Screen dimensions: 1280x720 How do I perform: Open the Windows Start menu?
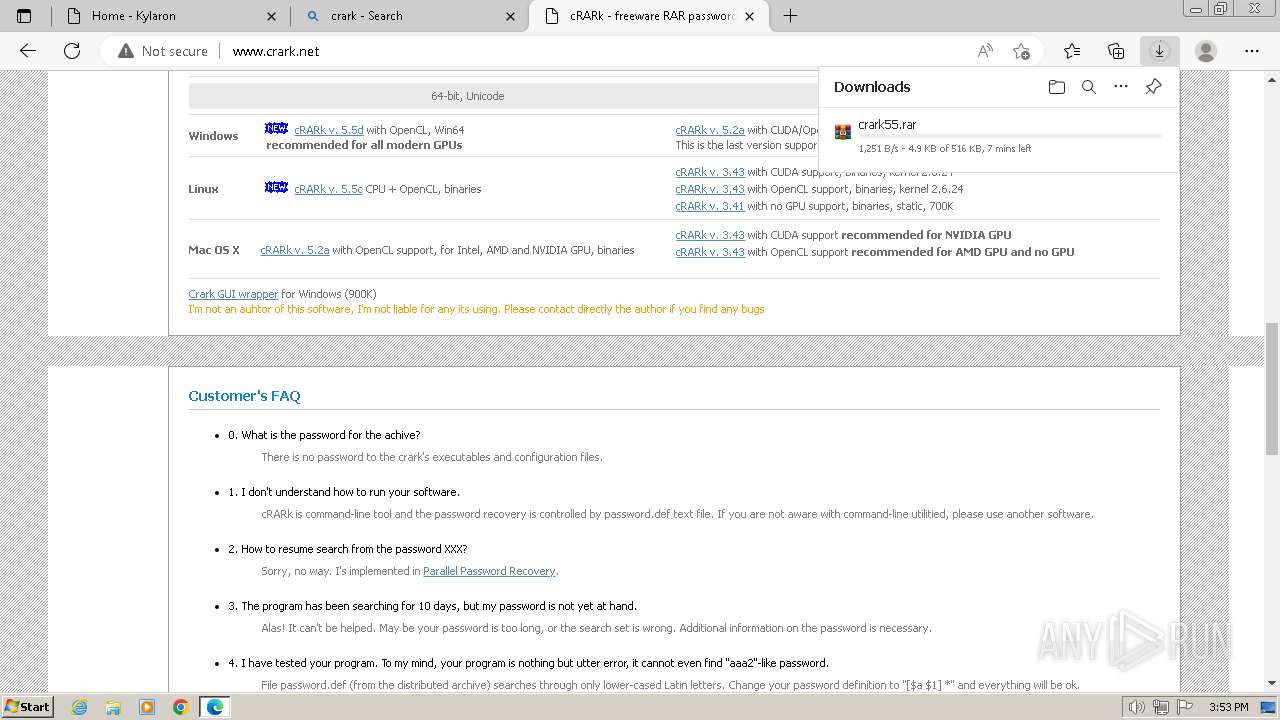click(27, 706)
